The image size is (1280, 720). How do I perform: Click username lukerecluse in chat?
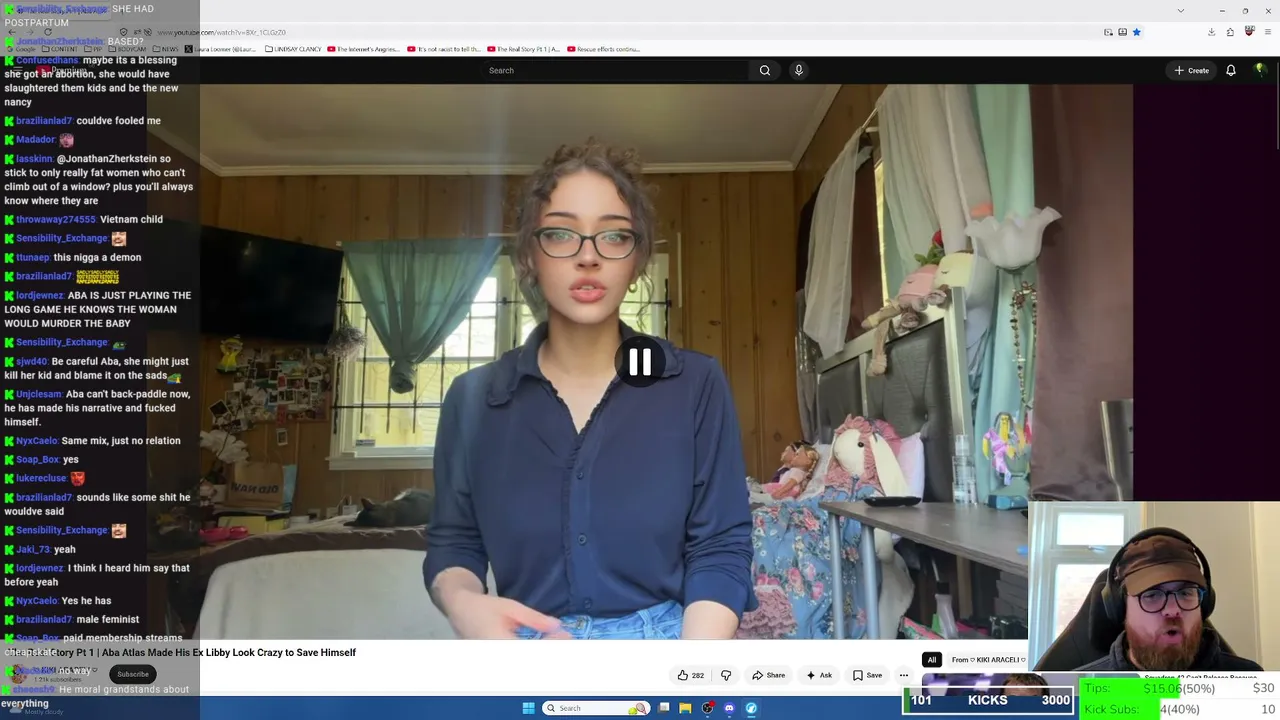point(41,479)
